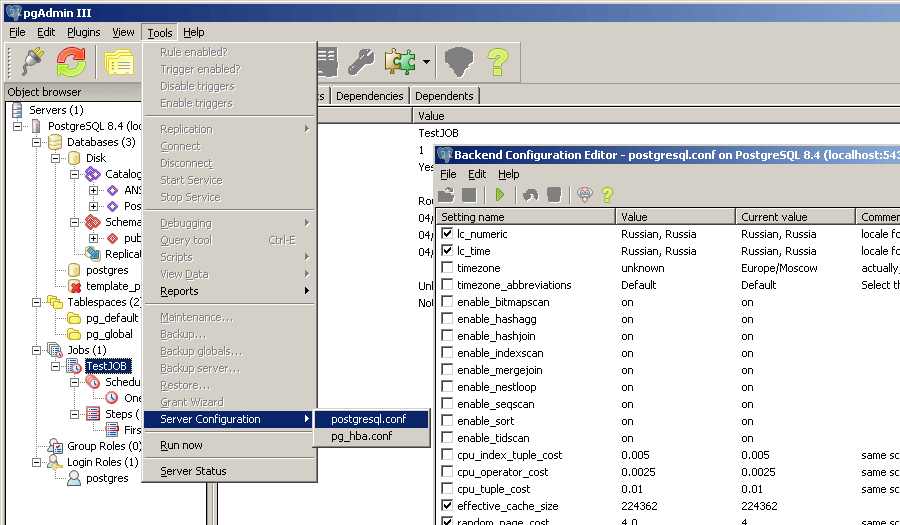Screen dimensions: 900x525
Task: Click the guru face hint icon in Configuration Editor
Action: 584,195
